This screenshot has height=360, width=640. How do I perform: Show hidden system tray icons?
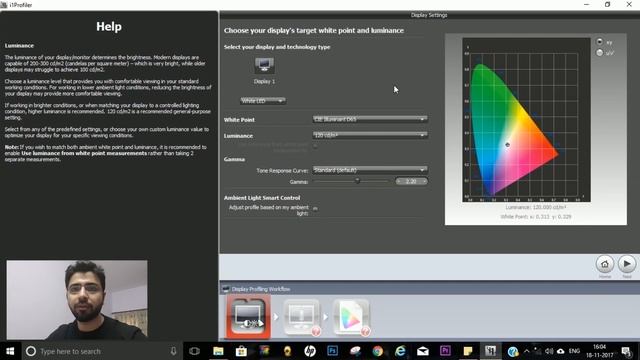click(527, 351)
